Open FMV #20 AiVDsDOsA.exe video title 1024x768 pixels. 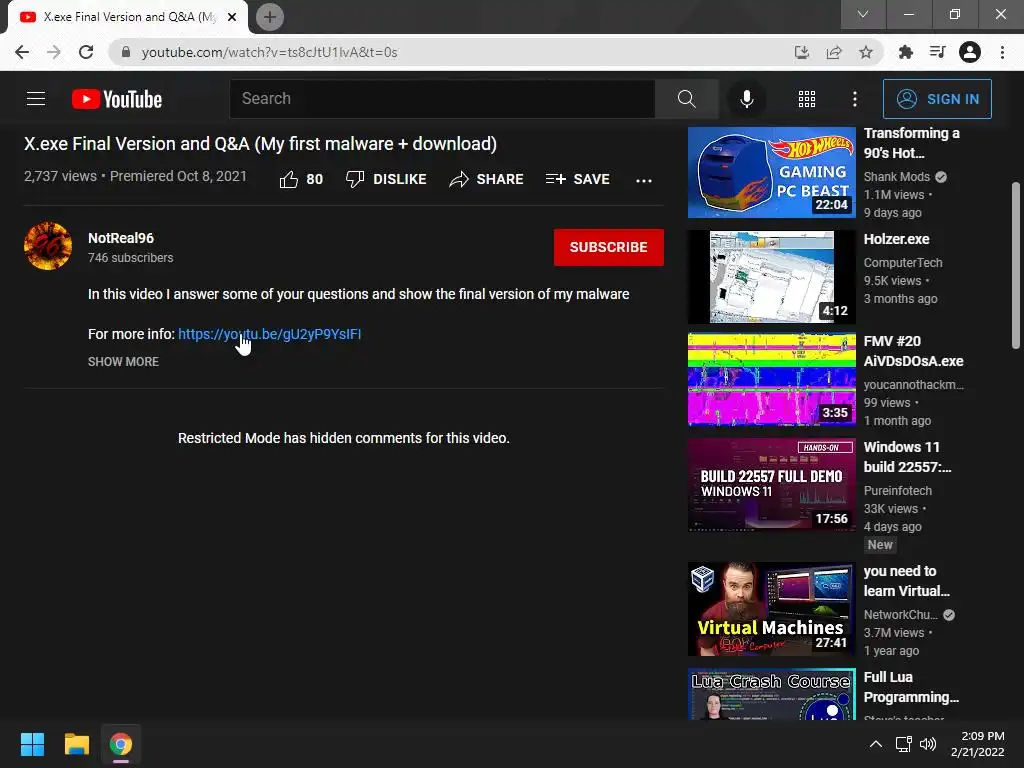click(913, 351)
